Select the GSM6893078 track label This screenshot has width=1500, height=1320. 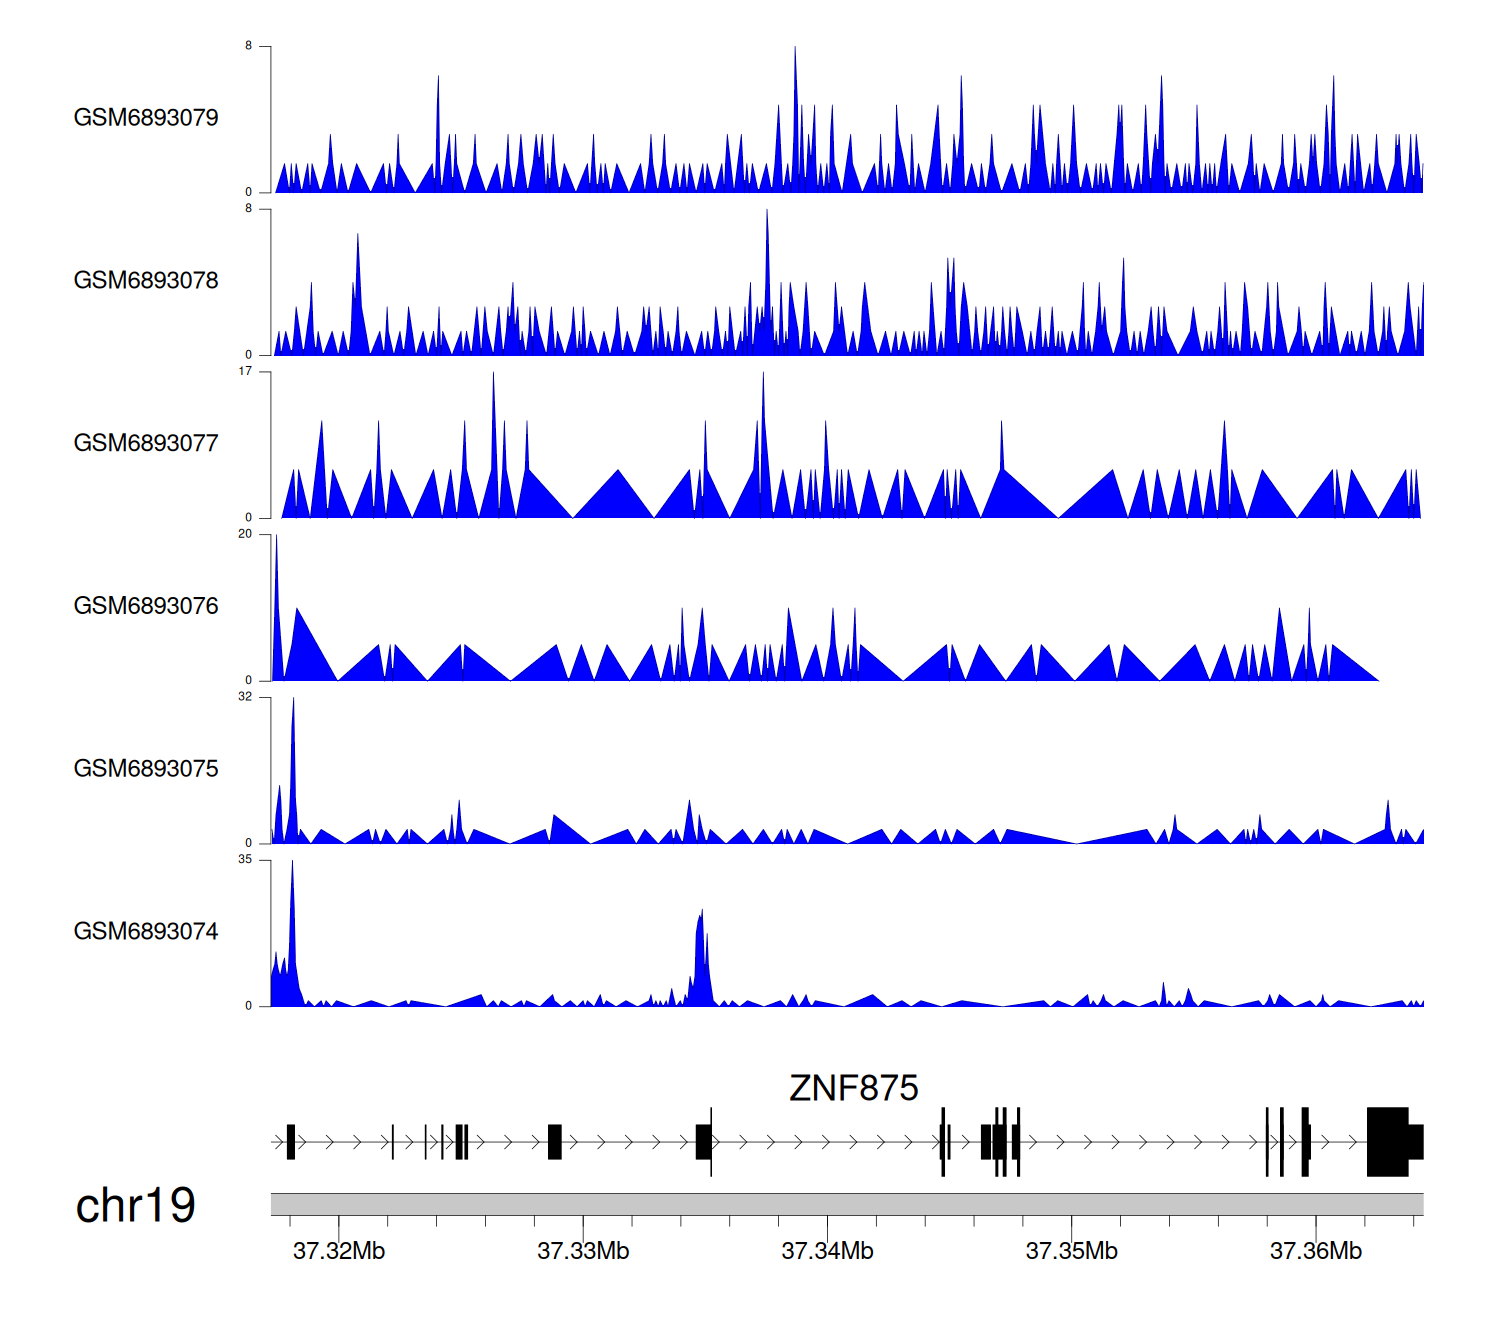[x=146, y=281]
